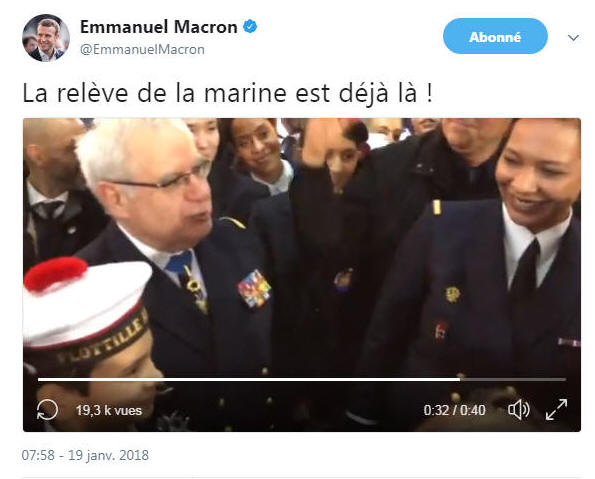595x479 pixels.
Task: Click the blue verified badge beside the name
Action: tap(250, 27)
